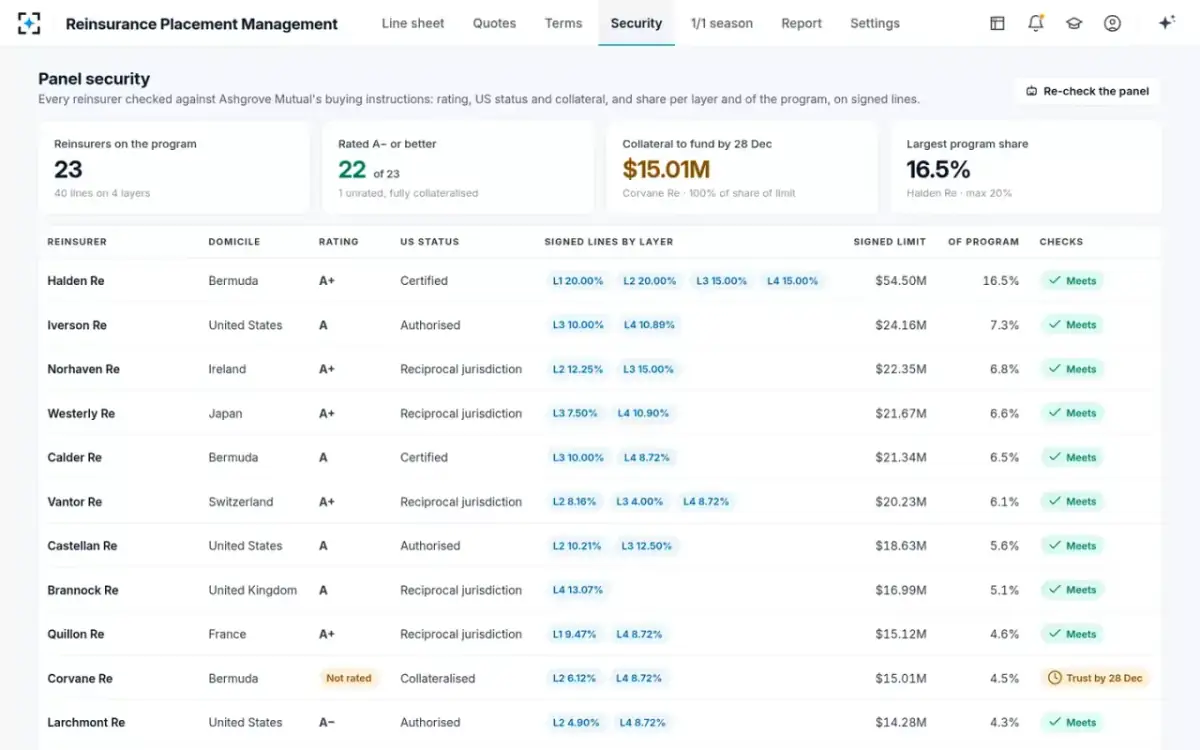Open the notifications bell

[1036, 23]
